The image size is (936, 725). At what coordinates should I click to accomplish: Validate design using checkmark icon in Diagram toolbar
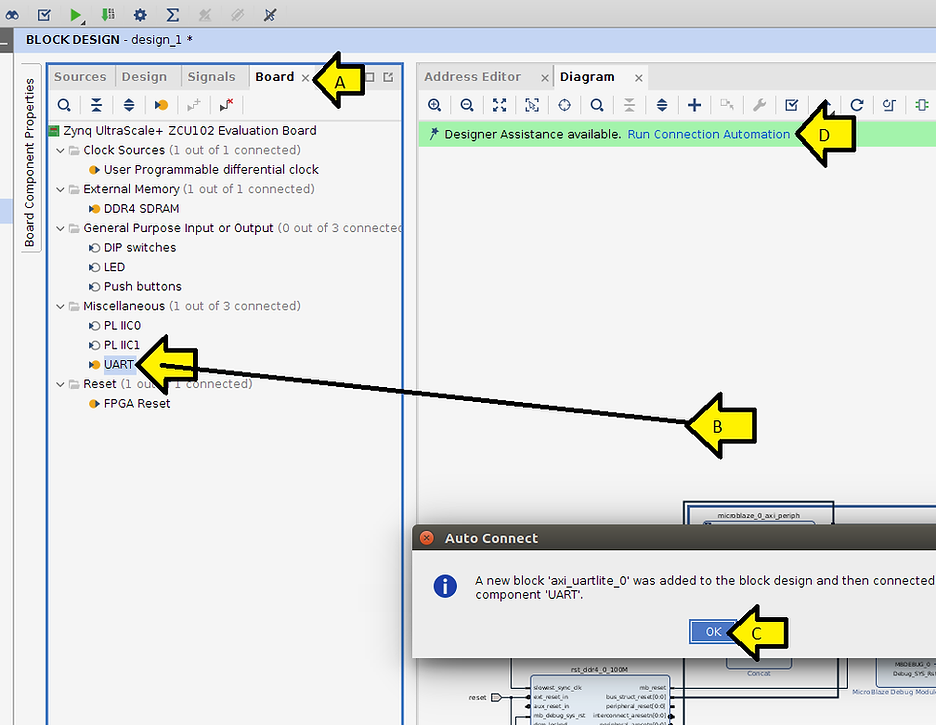coord(791,105)
